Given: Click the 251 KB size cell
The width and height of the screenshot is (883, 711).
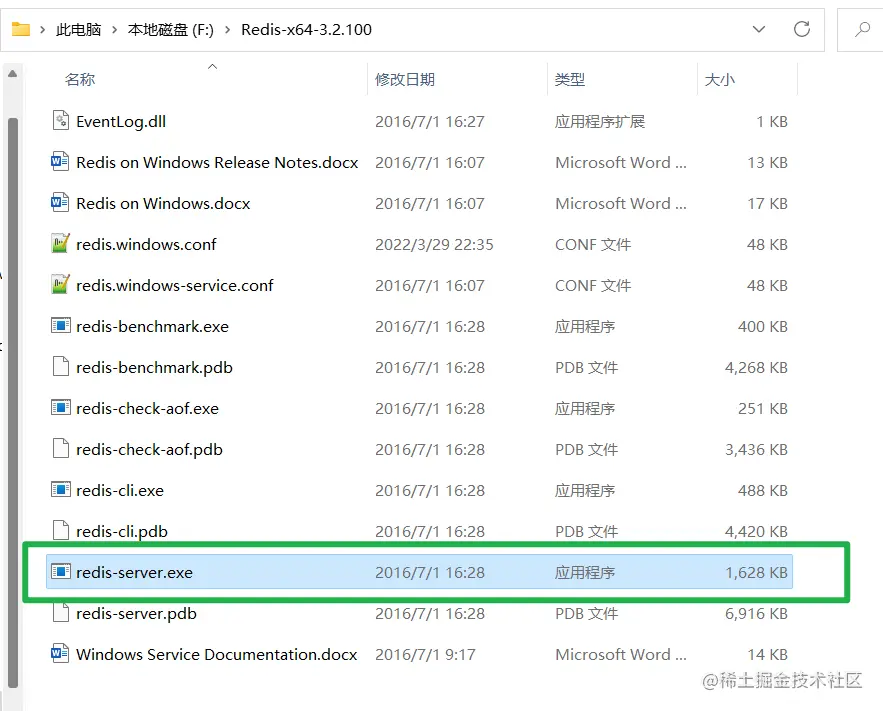Looking at the screenshot, I should [762, 408].
